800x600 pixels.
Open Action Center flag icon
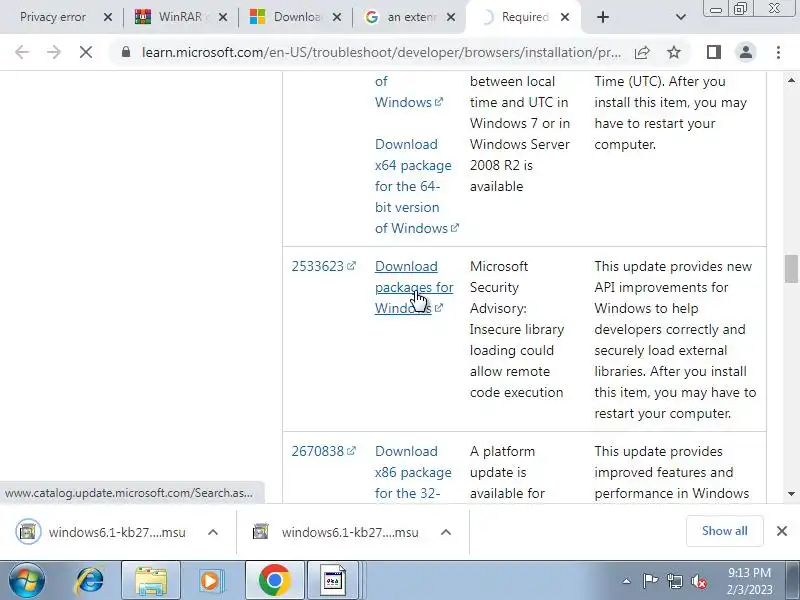coord(651,581)
